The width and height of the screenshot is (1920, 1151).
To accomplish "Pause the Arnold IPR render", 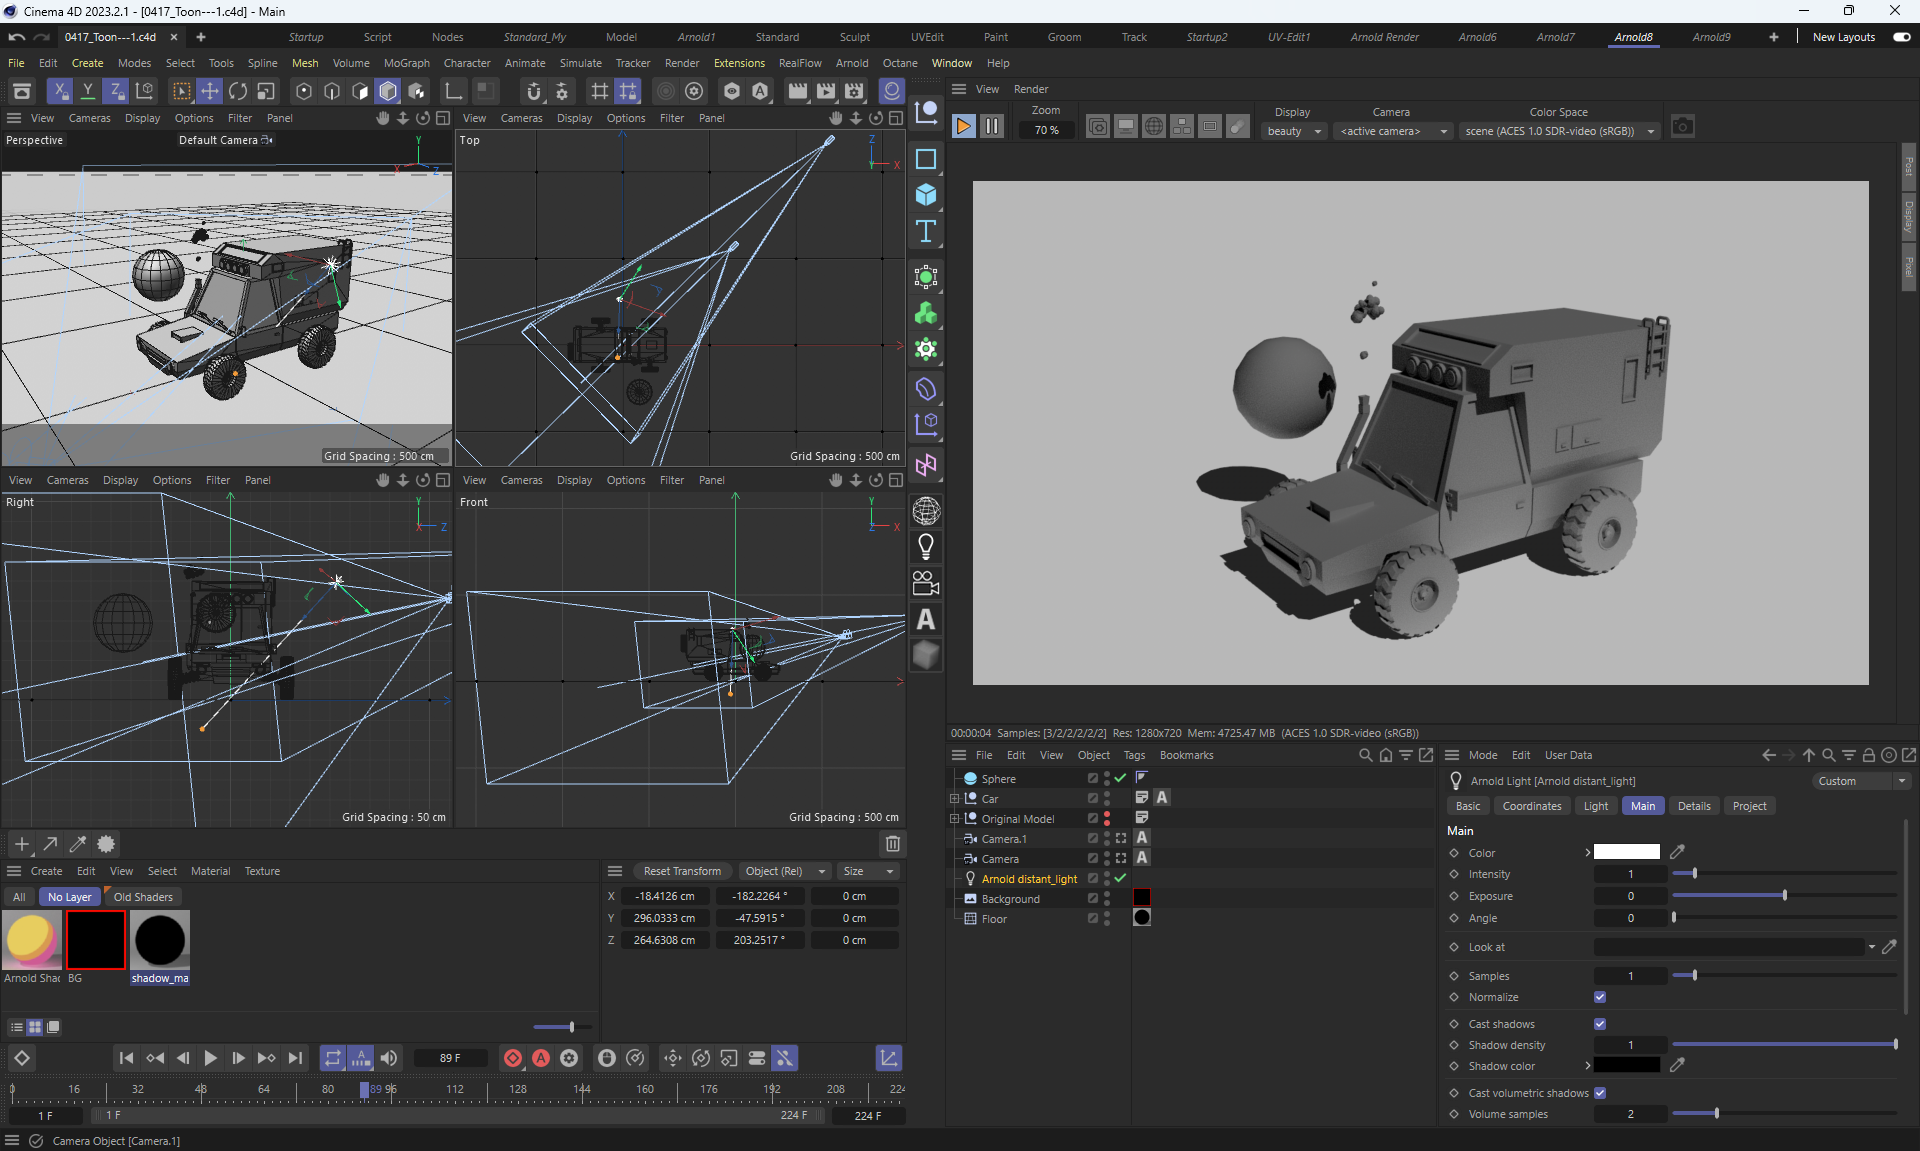I will 992,127.
